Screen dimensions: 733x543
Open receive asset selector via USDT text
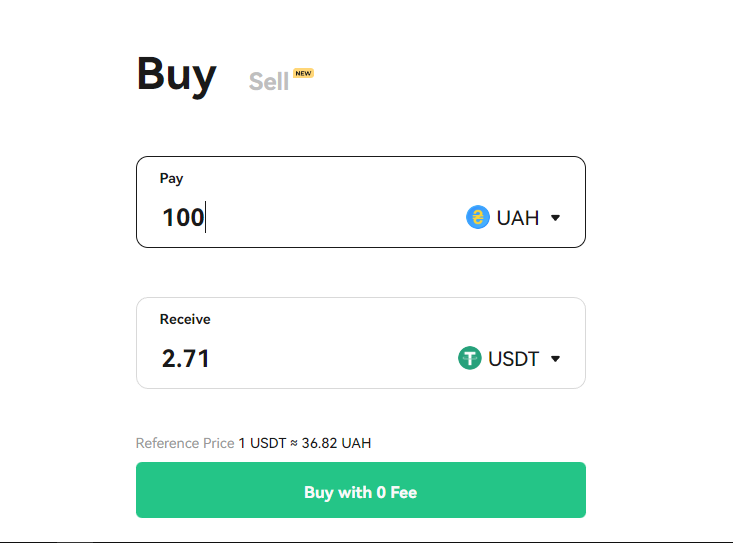[513, 358]
